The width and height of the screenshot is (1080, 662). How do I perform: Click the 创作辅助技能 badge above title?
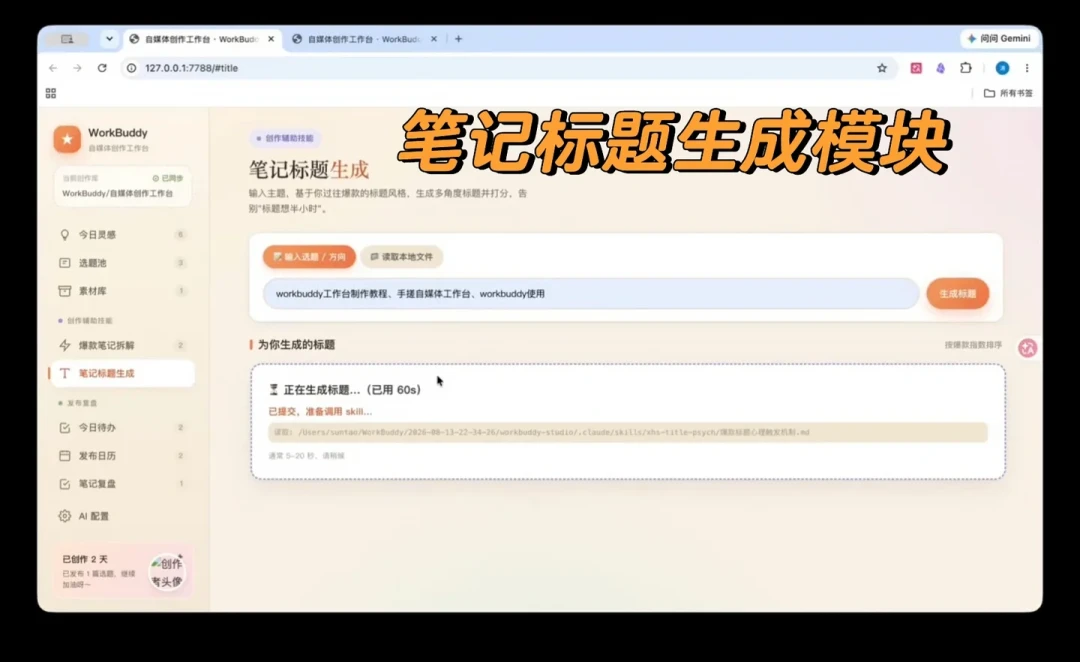(285, 138)
